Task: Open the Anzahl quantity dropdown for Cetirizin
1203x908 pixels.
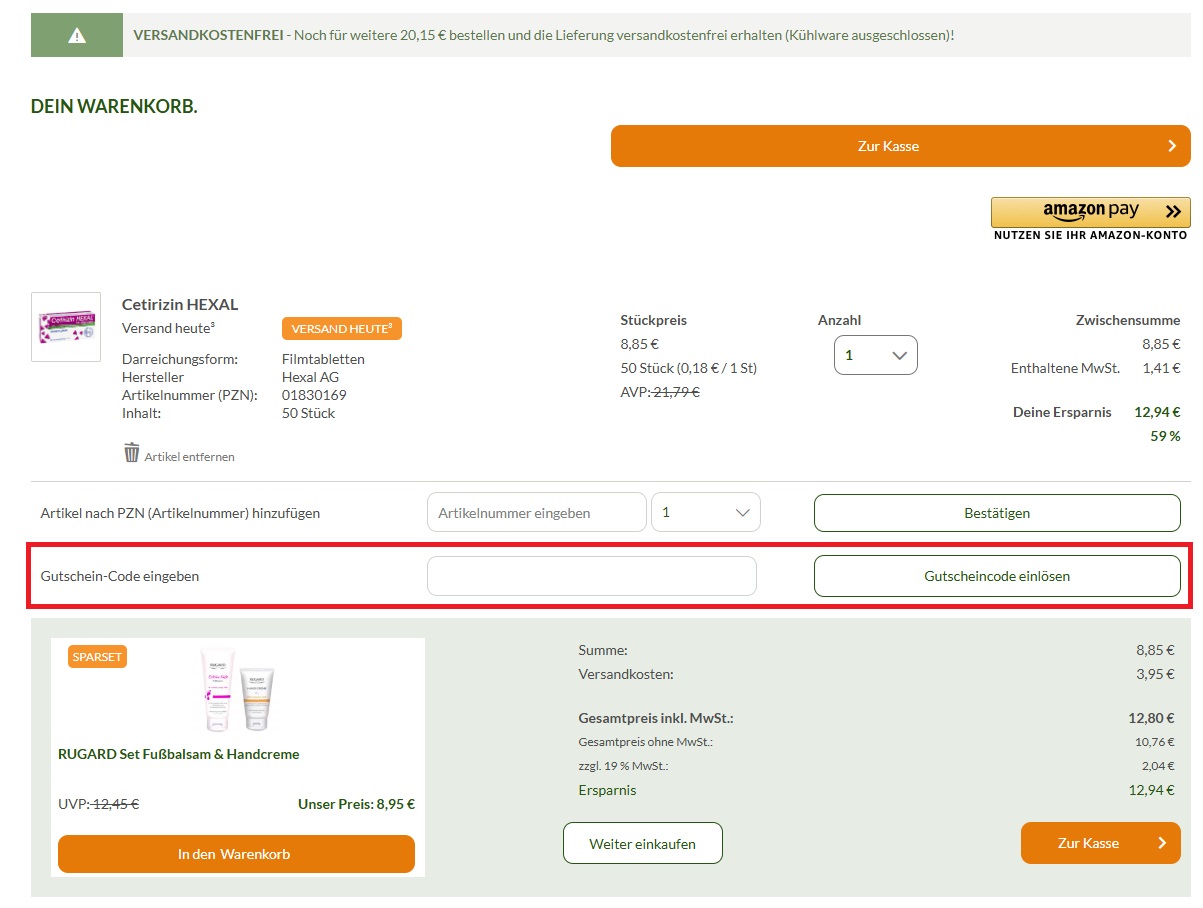Action: tap(876, 355)
